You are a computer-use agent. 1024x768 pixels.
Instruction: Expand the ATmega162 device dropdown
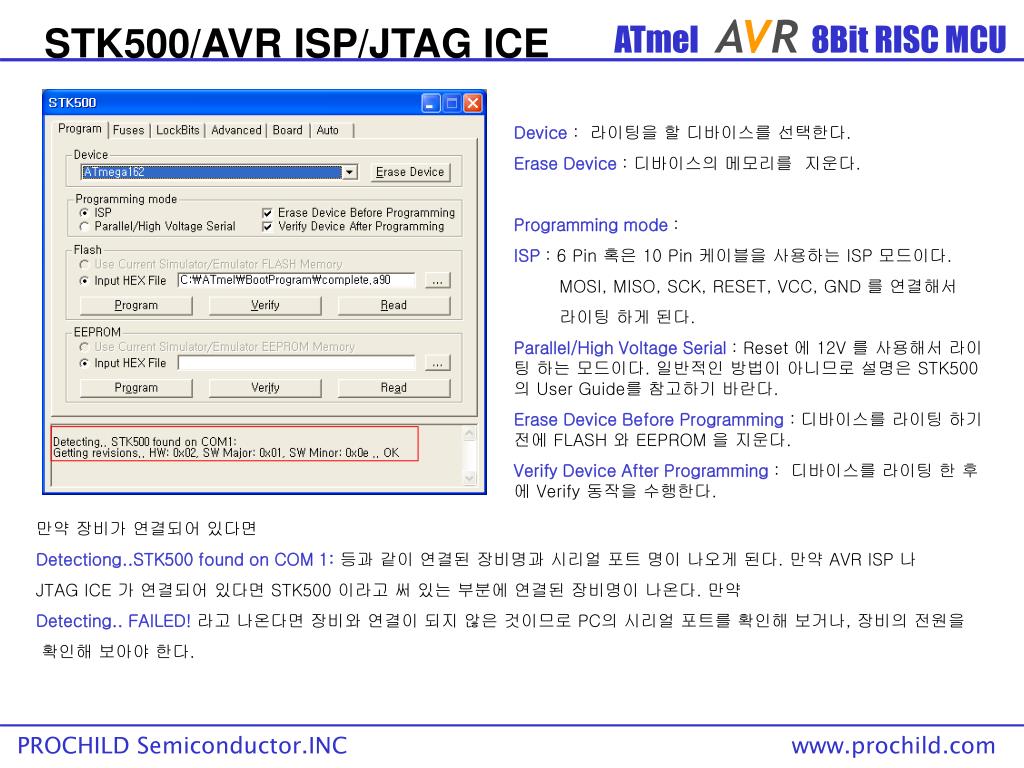click(x=350, y=172)
